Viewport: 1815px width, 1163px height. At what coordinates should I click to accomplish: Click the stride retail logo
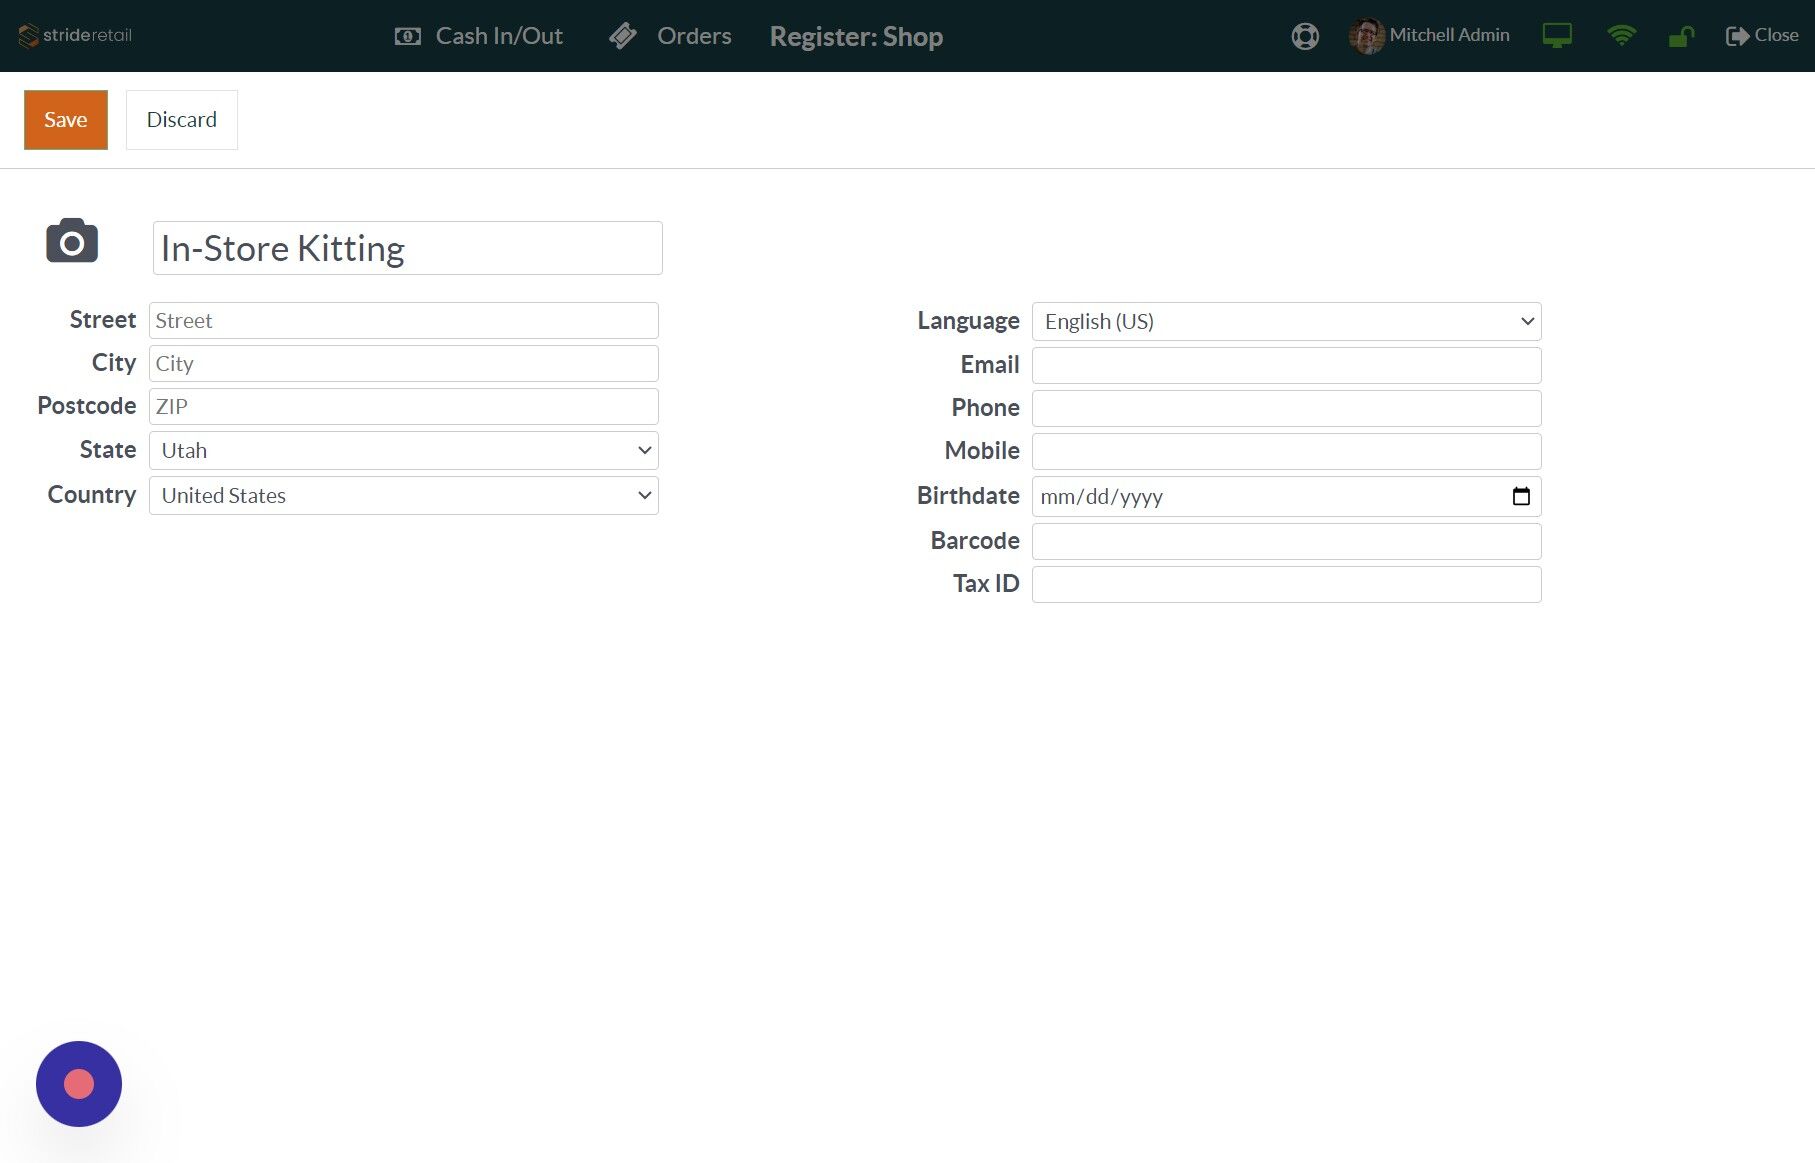(x=73, y=35)
